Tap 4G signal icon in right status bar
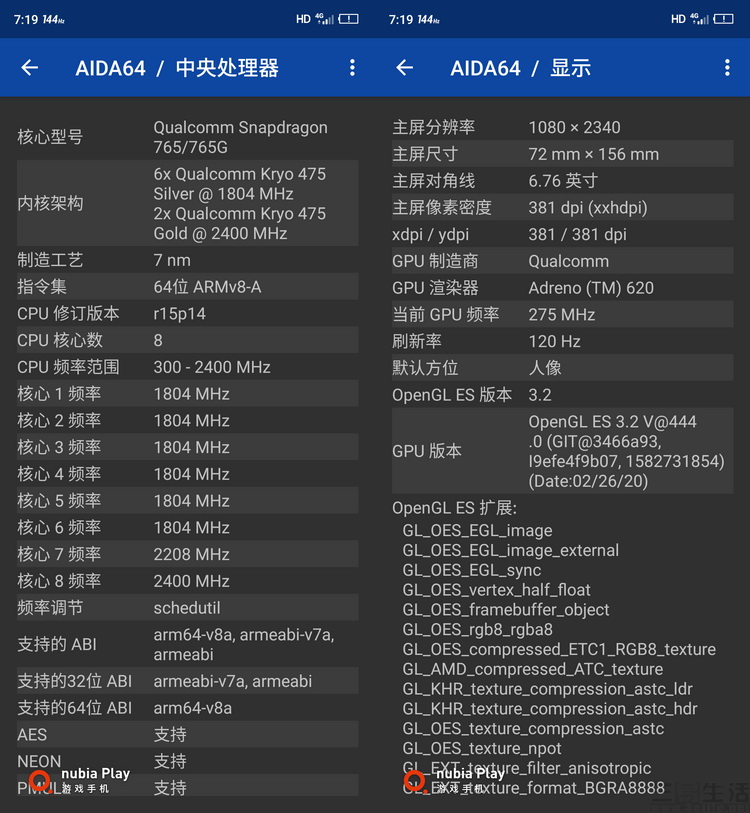The height and width of the screenshot is (813, 750). pyautogui.click(x=700, y=19)
